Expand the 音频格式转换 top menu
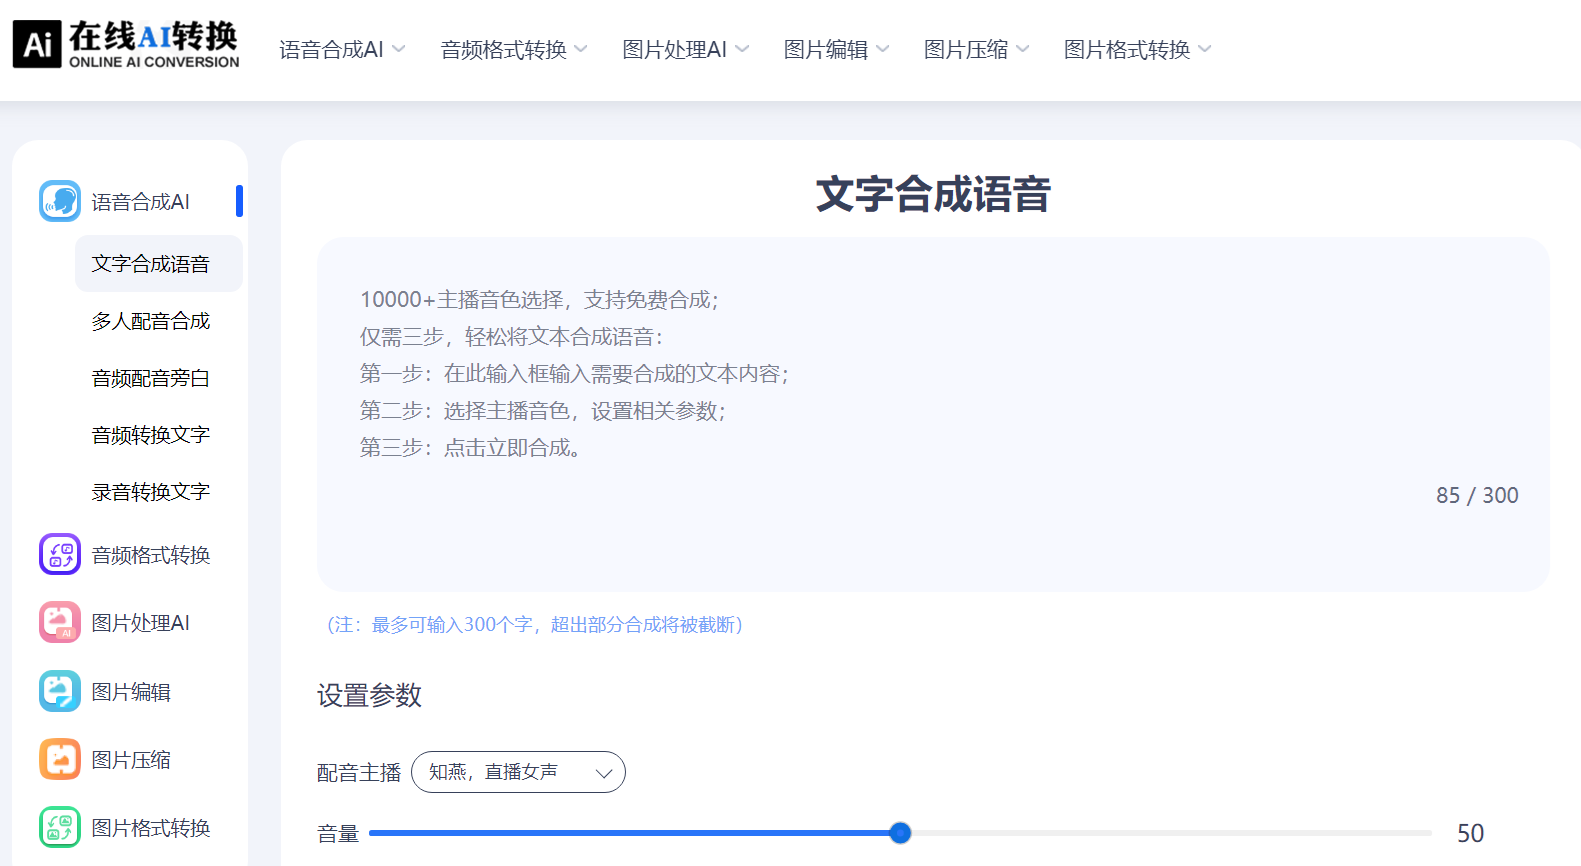 tap(514, 50)
